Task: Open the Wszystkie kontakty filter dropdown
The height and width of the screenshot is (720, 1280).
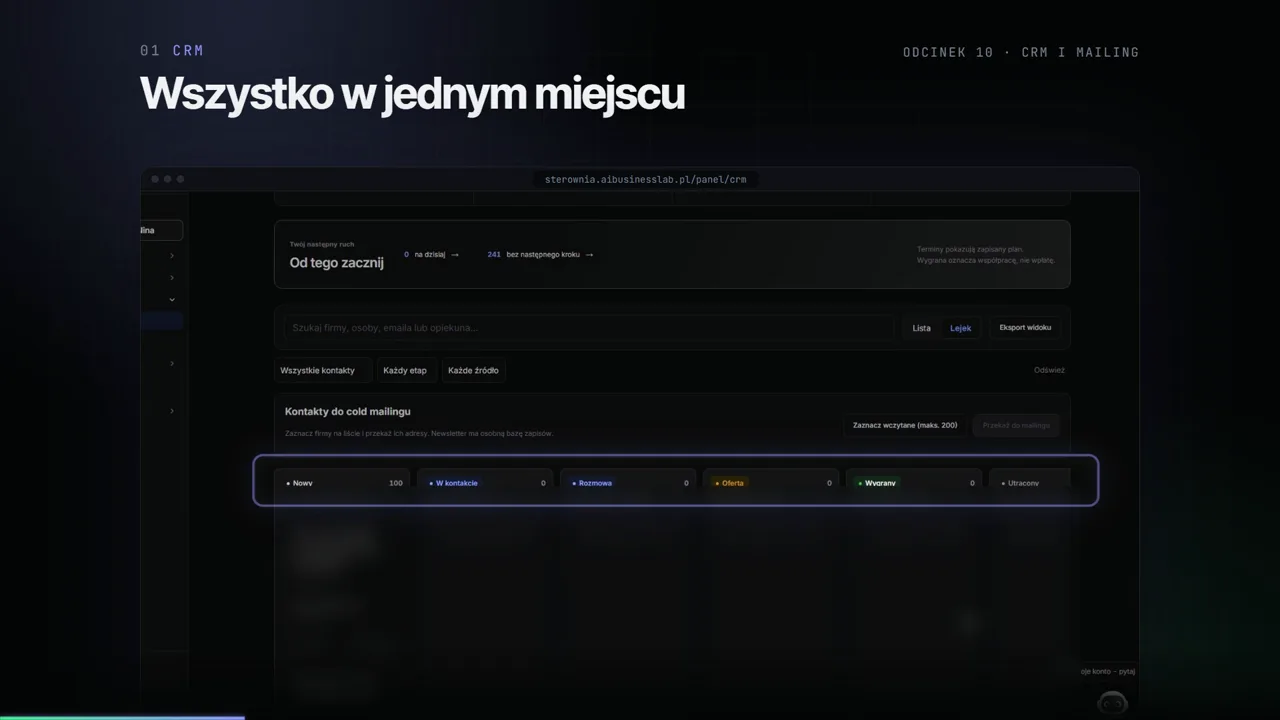Action: click(x=322, y=370)
